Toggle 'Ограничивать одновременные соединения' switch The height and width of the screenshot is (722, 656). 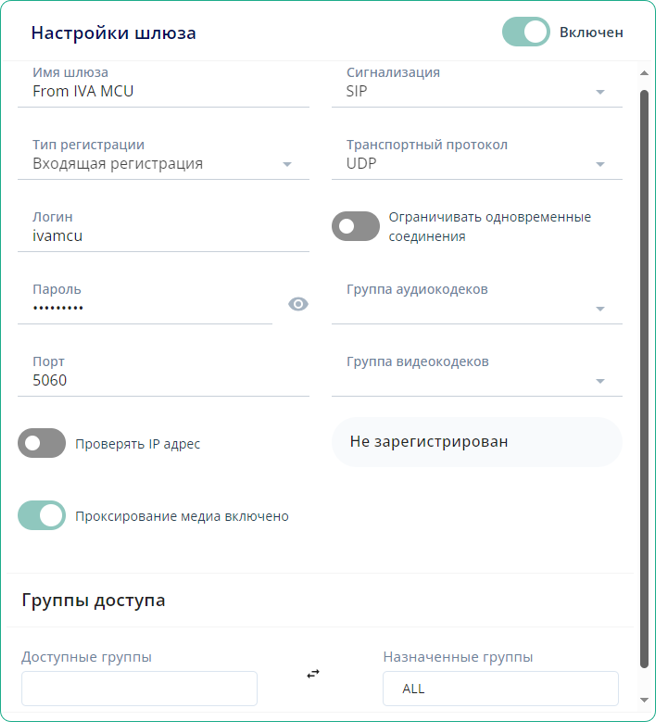coord(355,226)
